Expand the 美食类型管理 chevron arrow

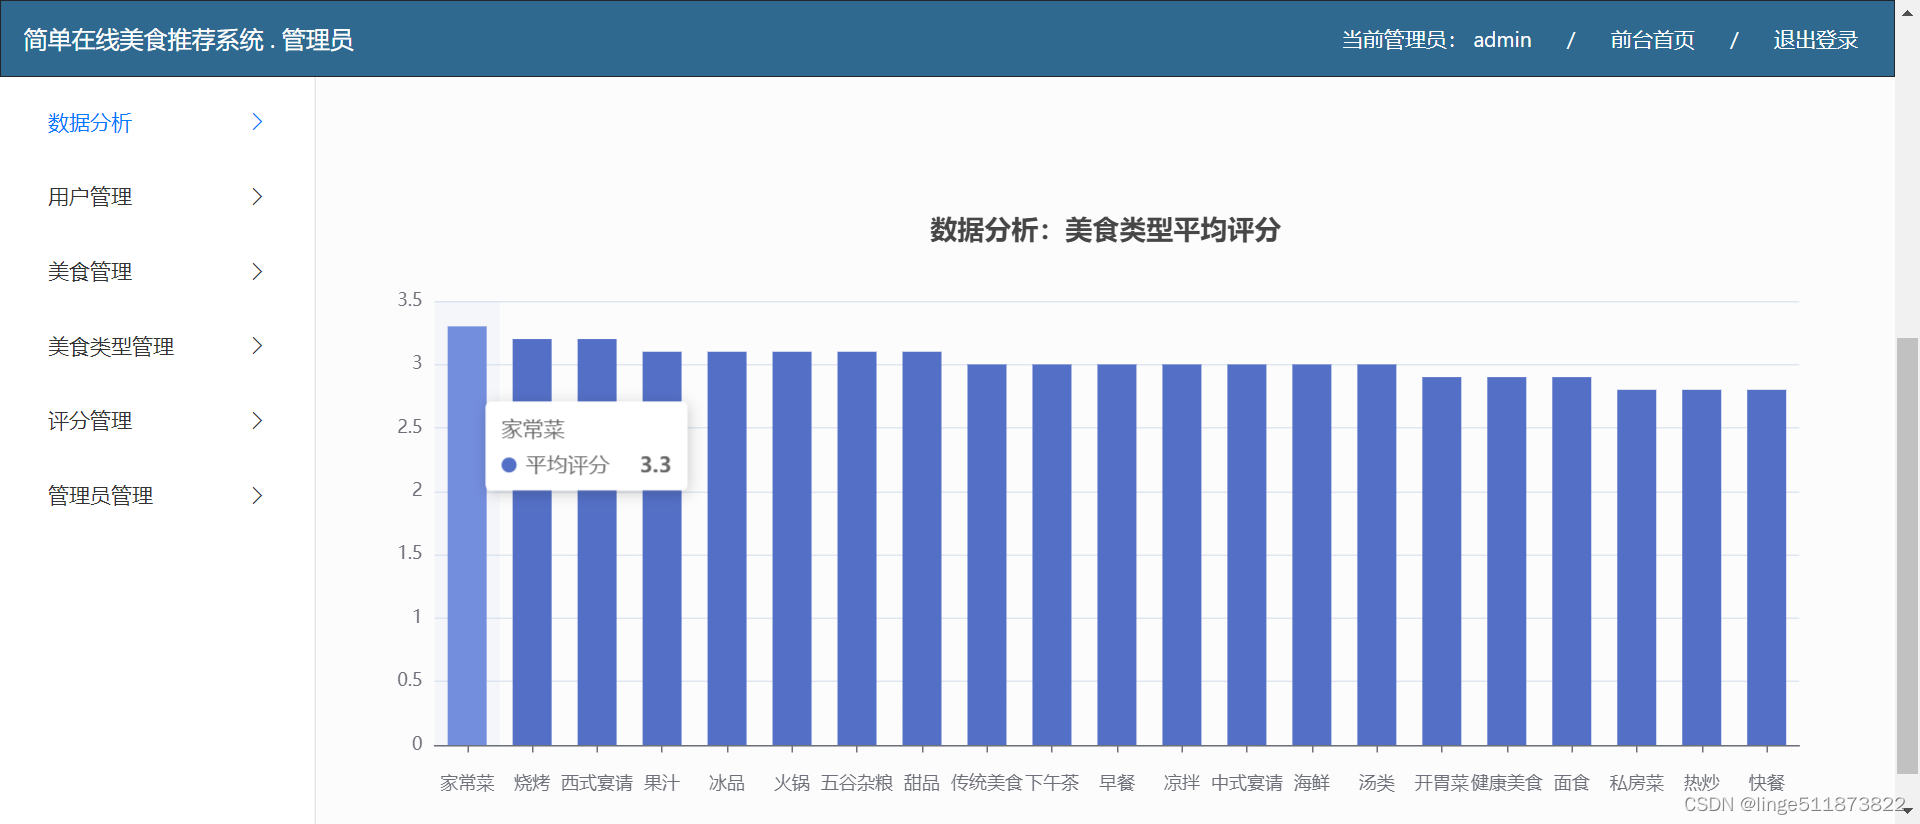point(257,346)
